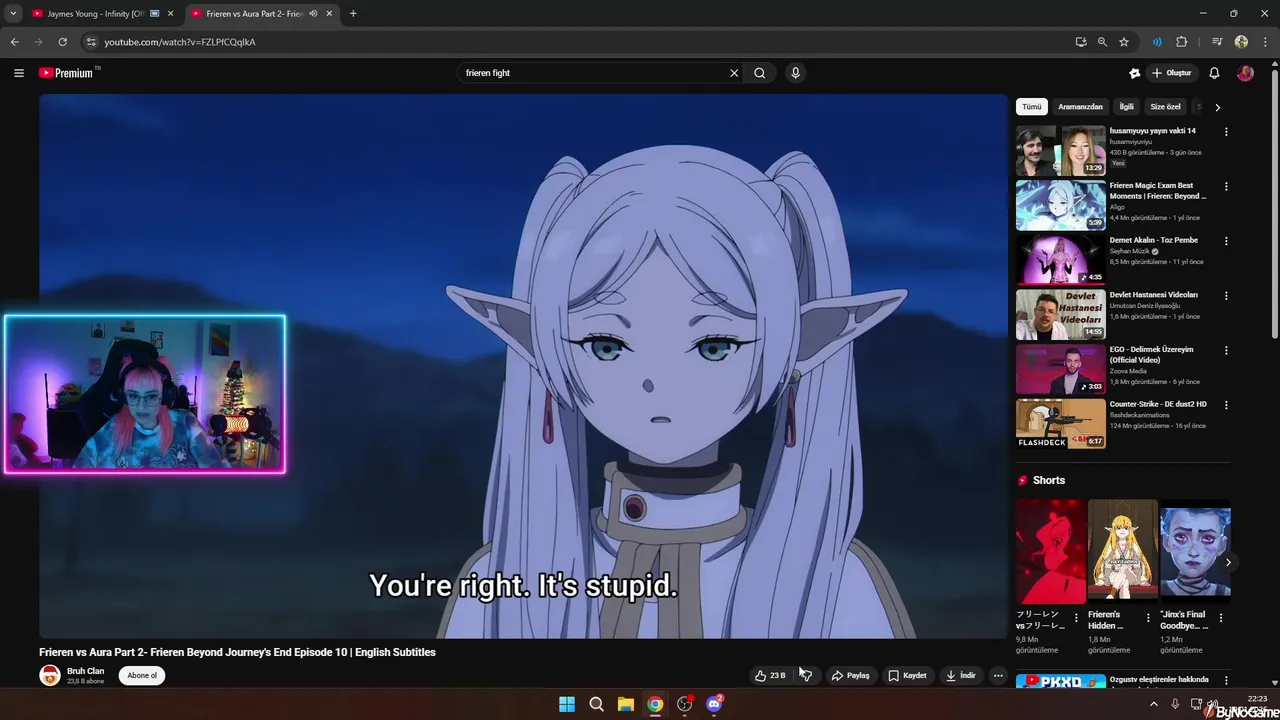Viewport: 1280px width, 720px height.
Task: Subscribe with the Abone ol button
Action: point(142,675)
